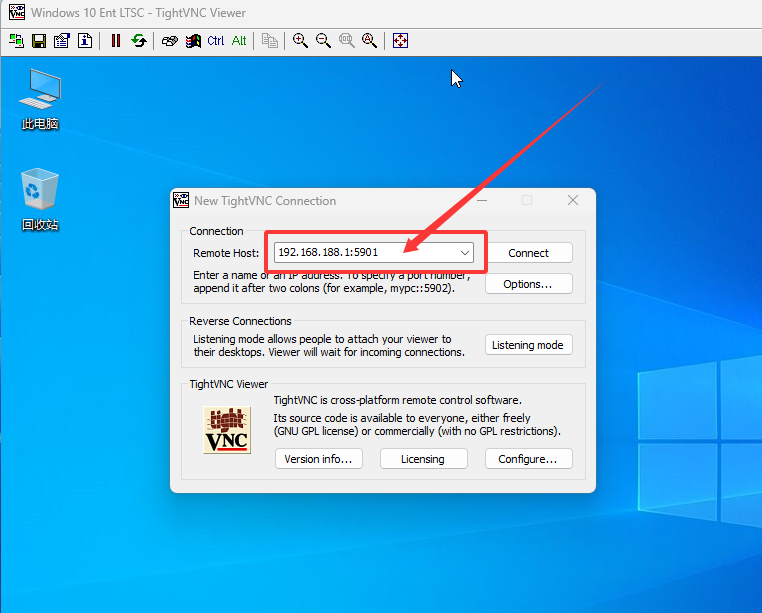The height and width of the screenshot is (613, 762).
Task: Expand the Remote Host dropdown arrow
Action: pos(465,253)
